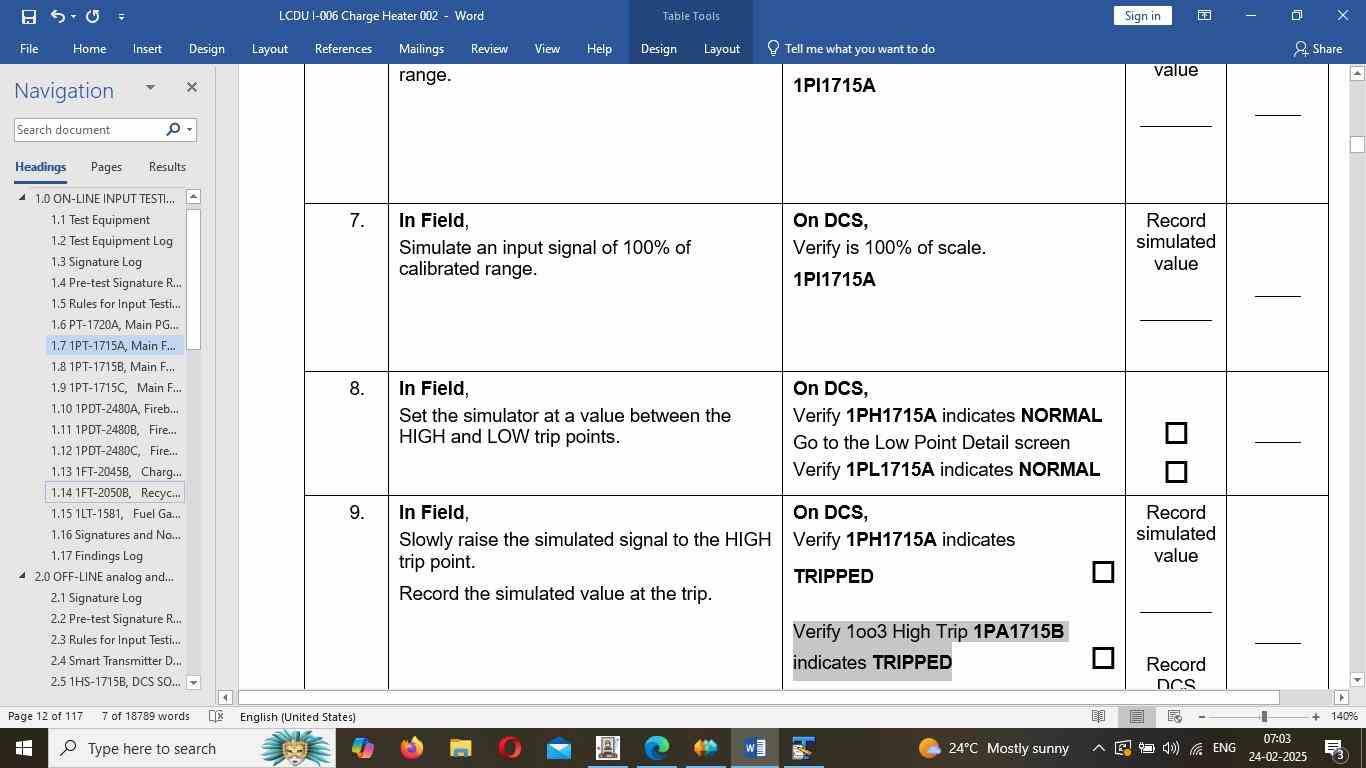The image size is (1366, 768).
Task: Click the 140% zoom level indicator
Action: tap(1345, 717)
